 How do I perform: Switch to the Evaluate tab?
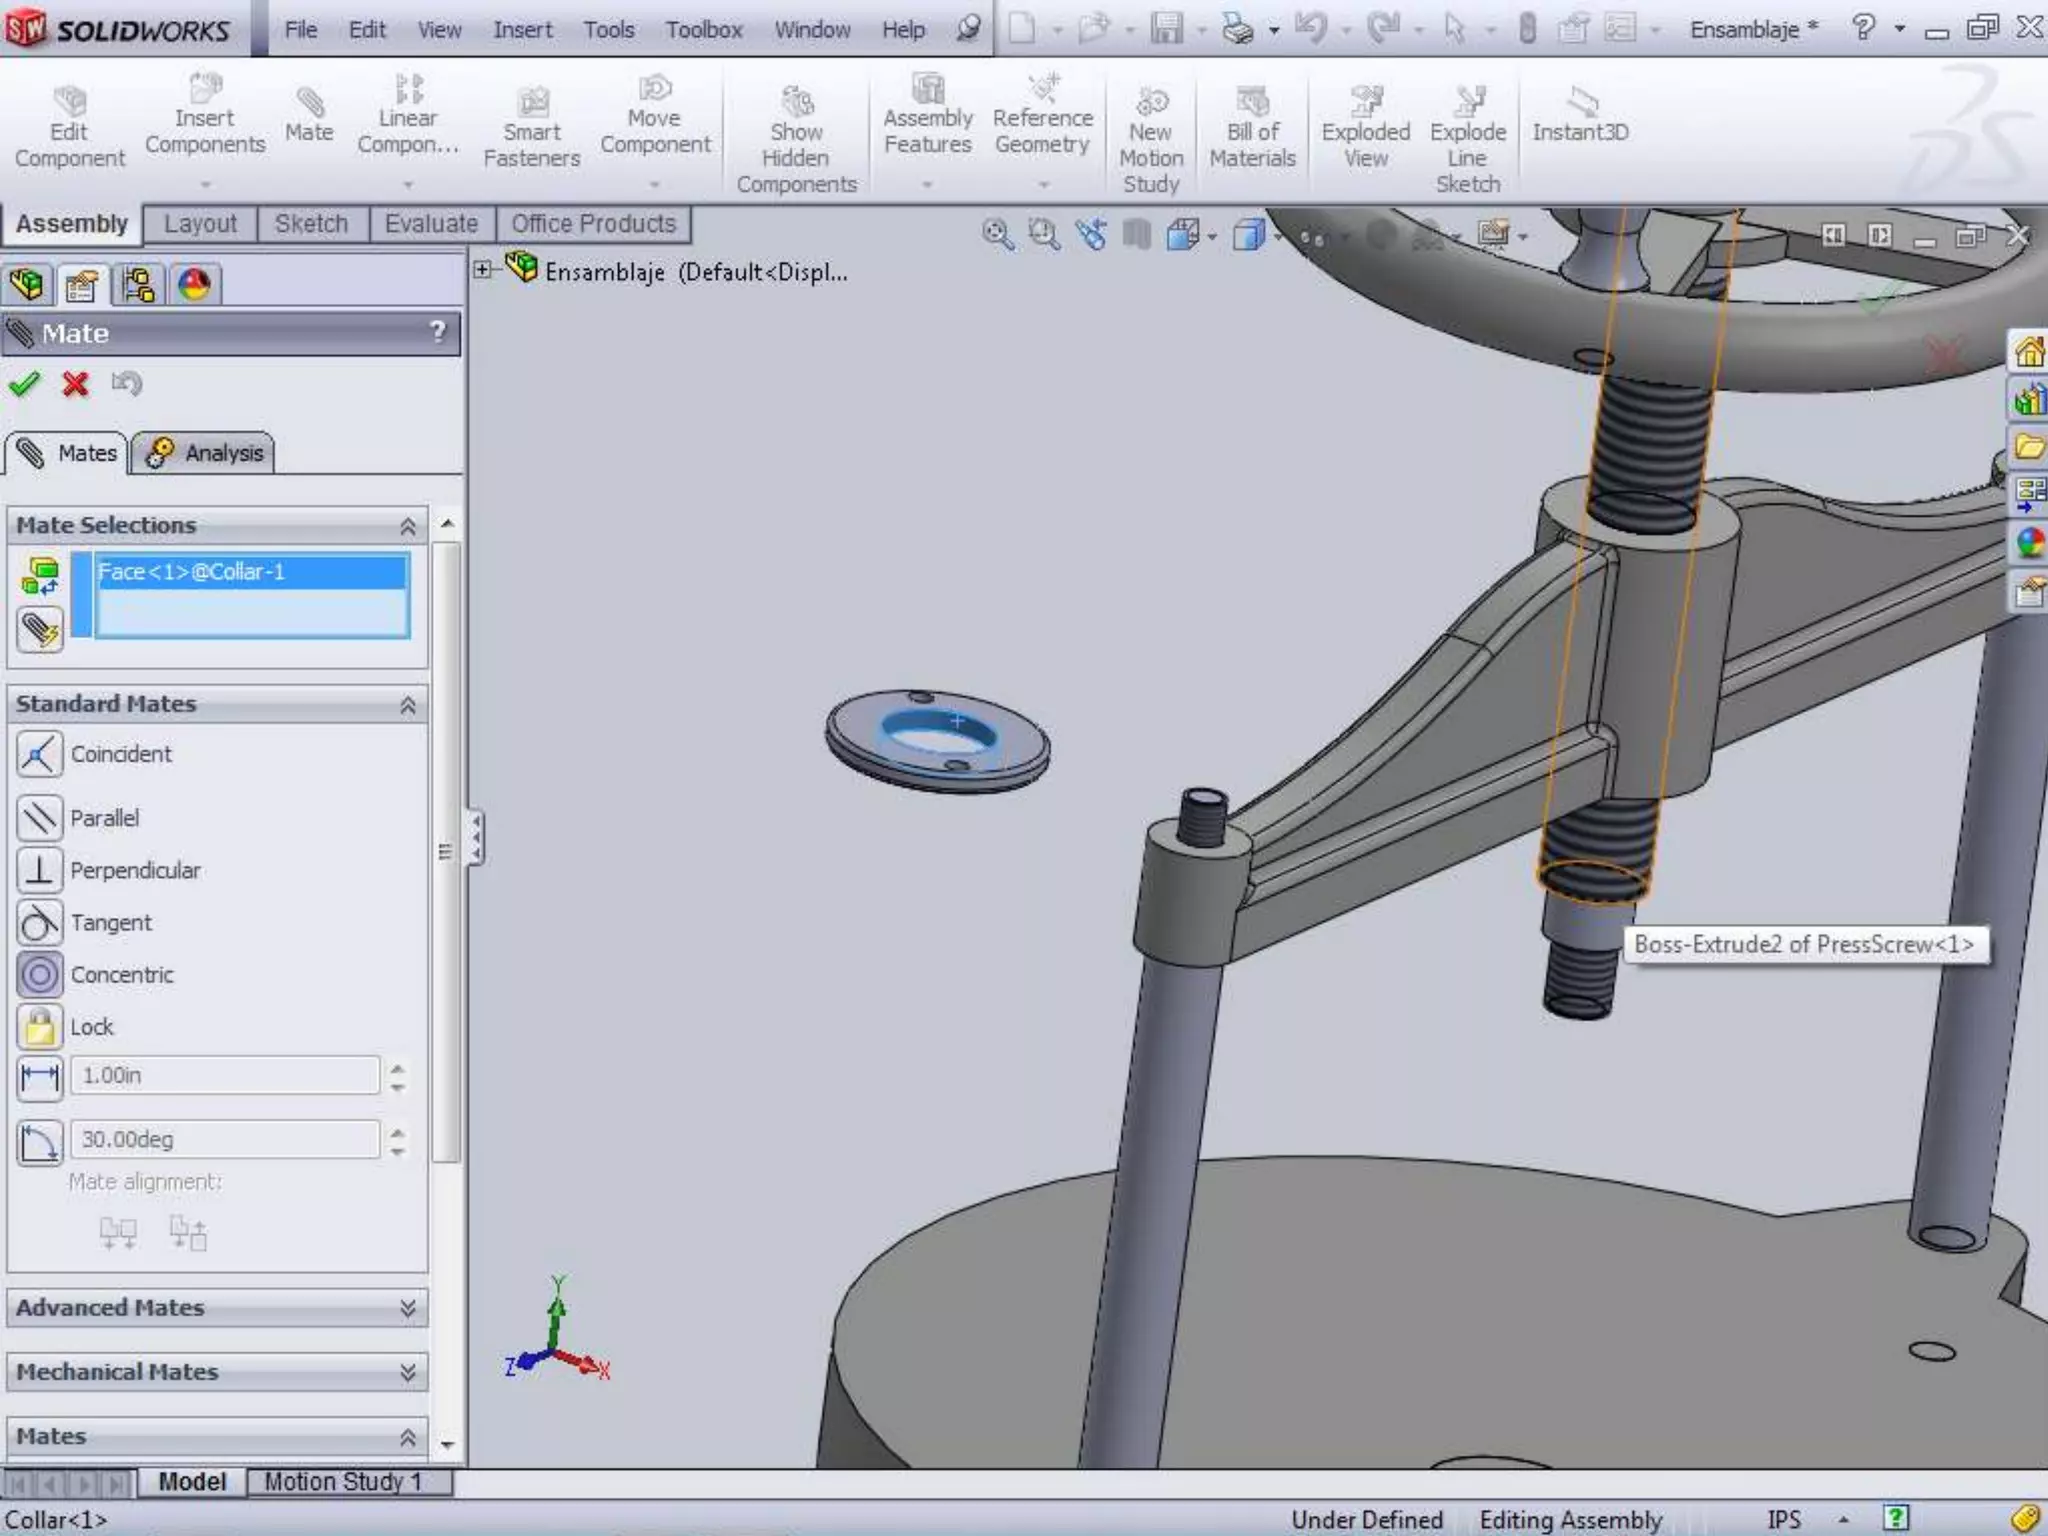coord(431,224)
